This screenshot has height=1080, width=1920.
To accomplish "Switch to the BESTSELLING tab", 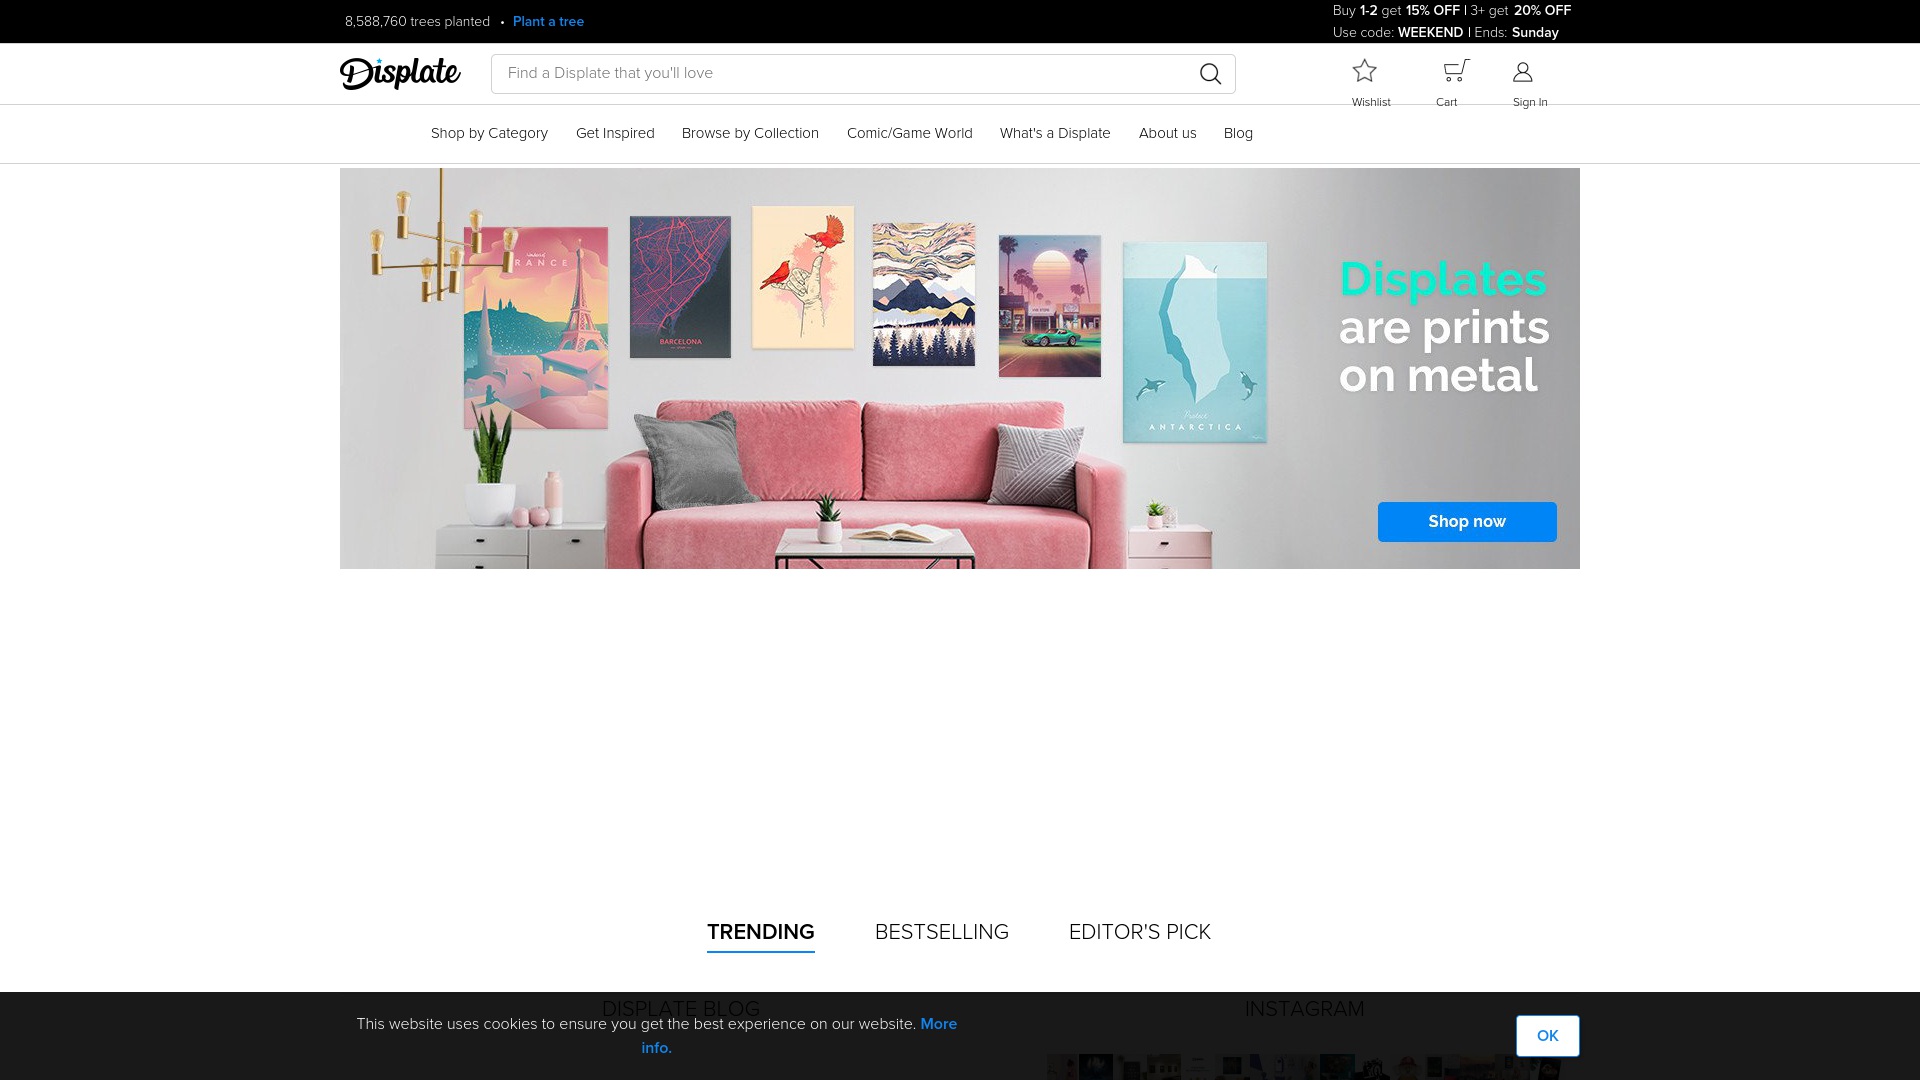I will [941, 932].
